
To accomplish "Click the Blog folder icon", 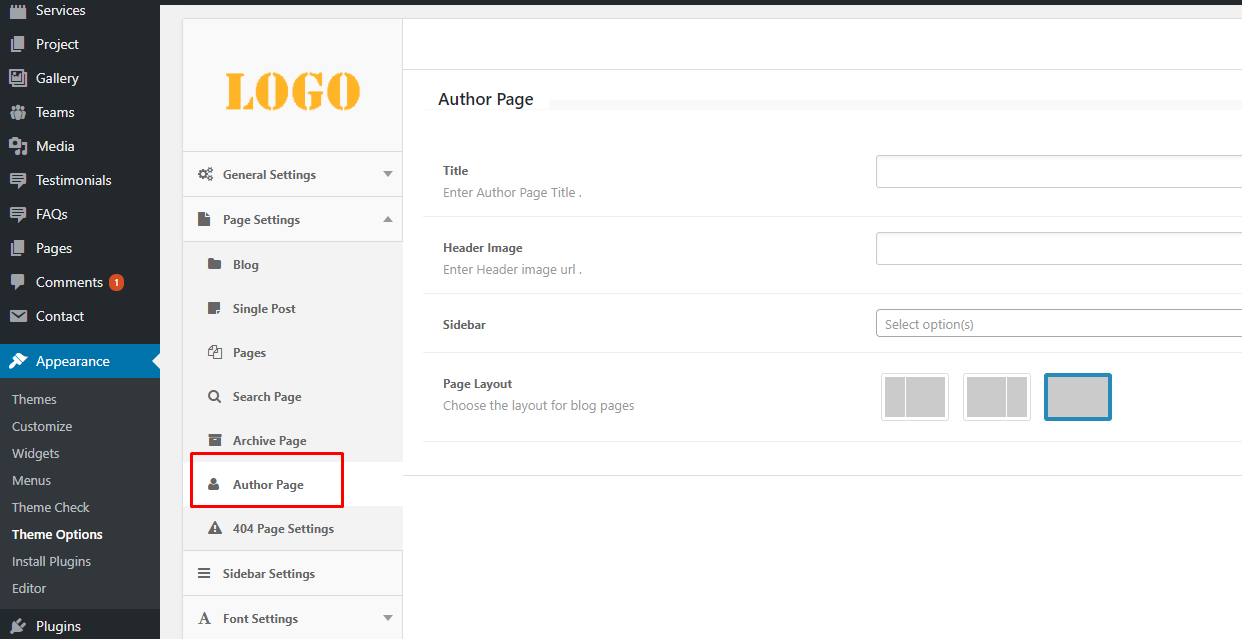I will (214, 264).
